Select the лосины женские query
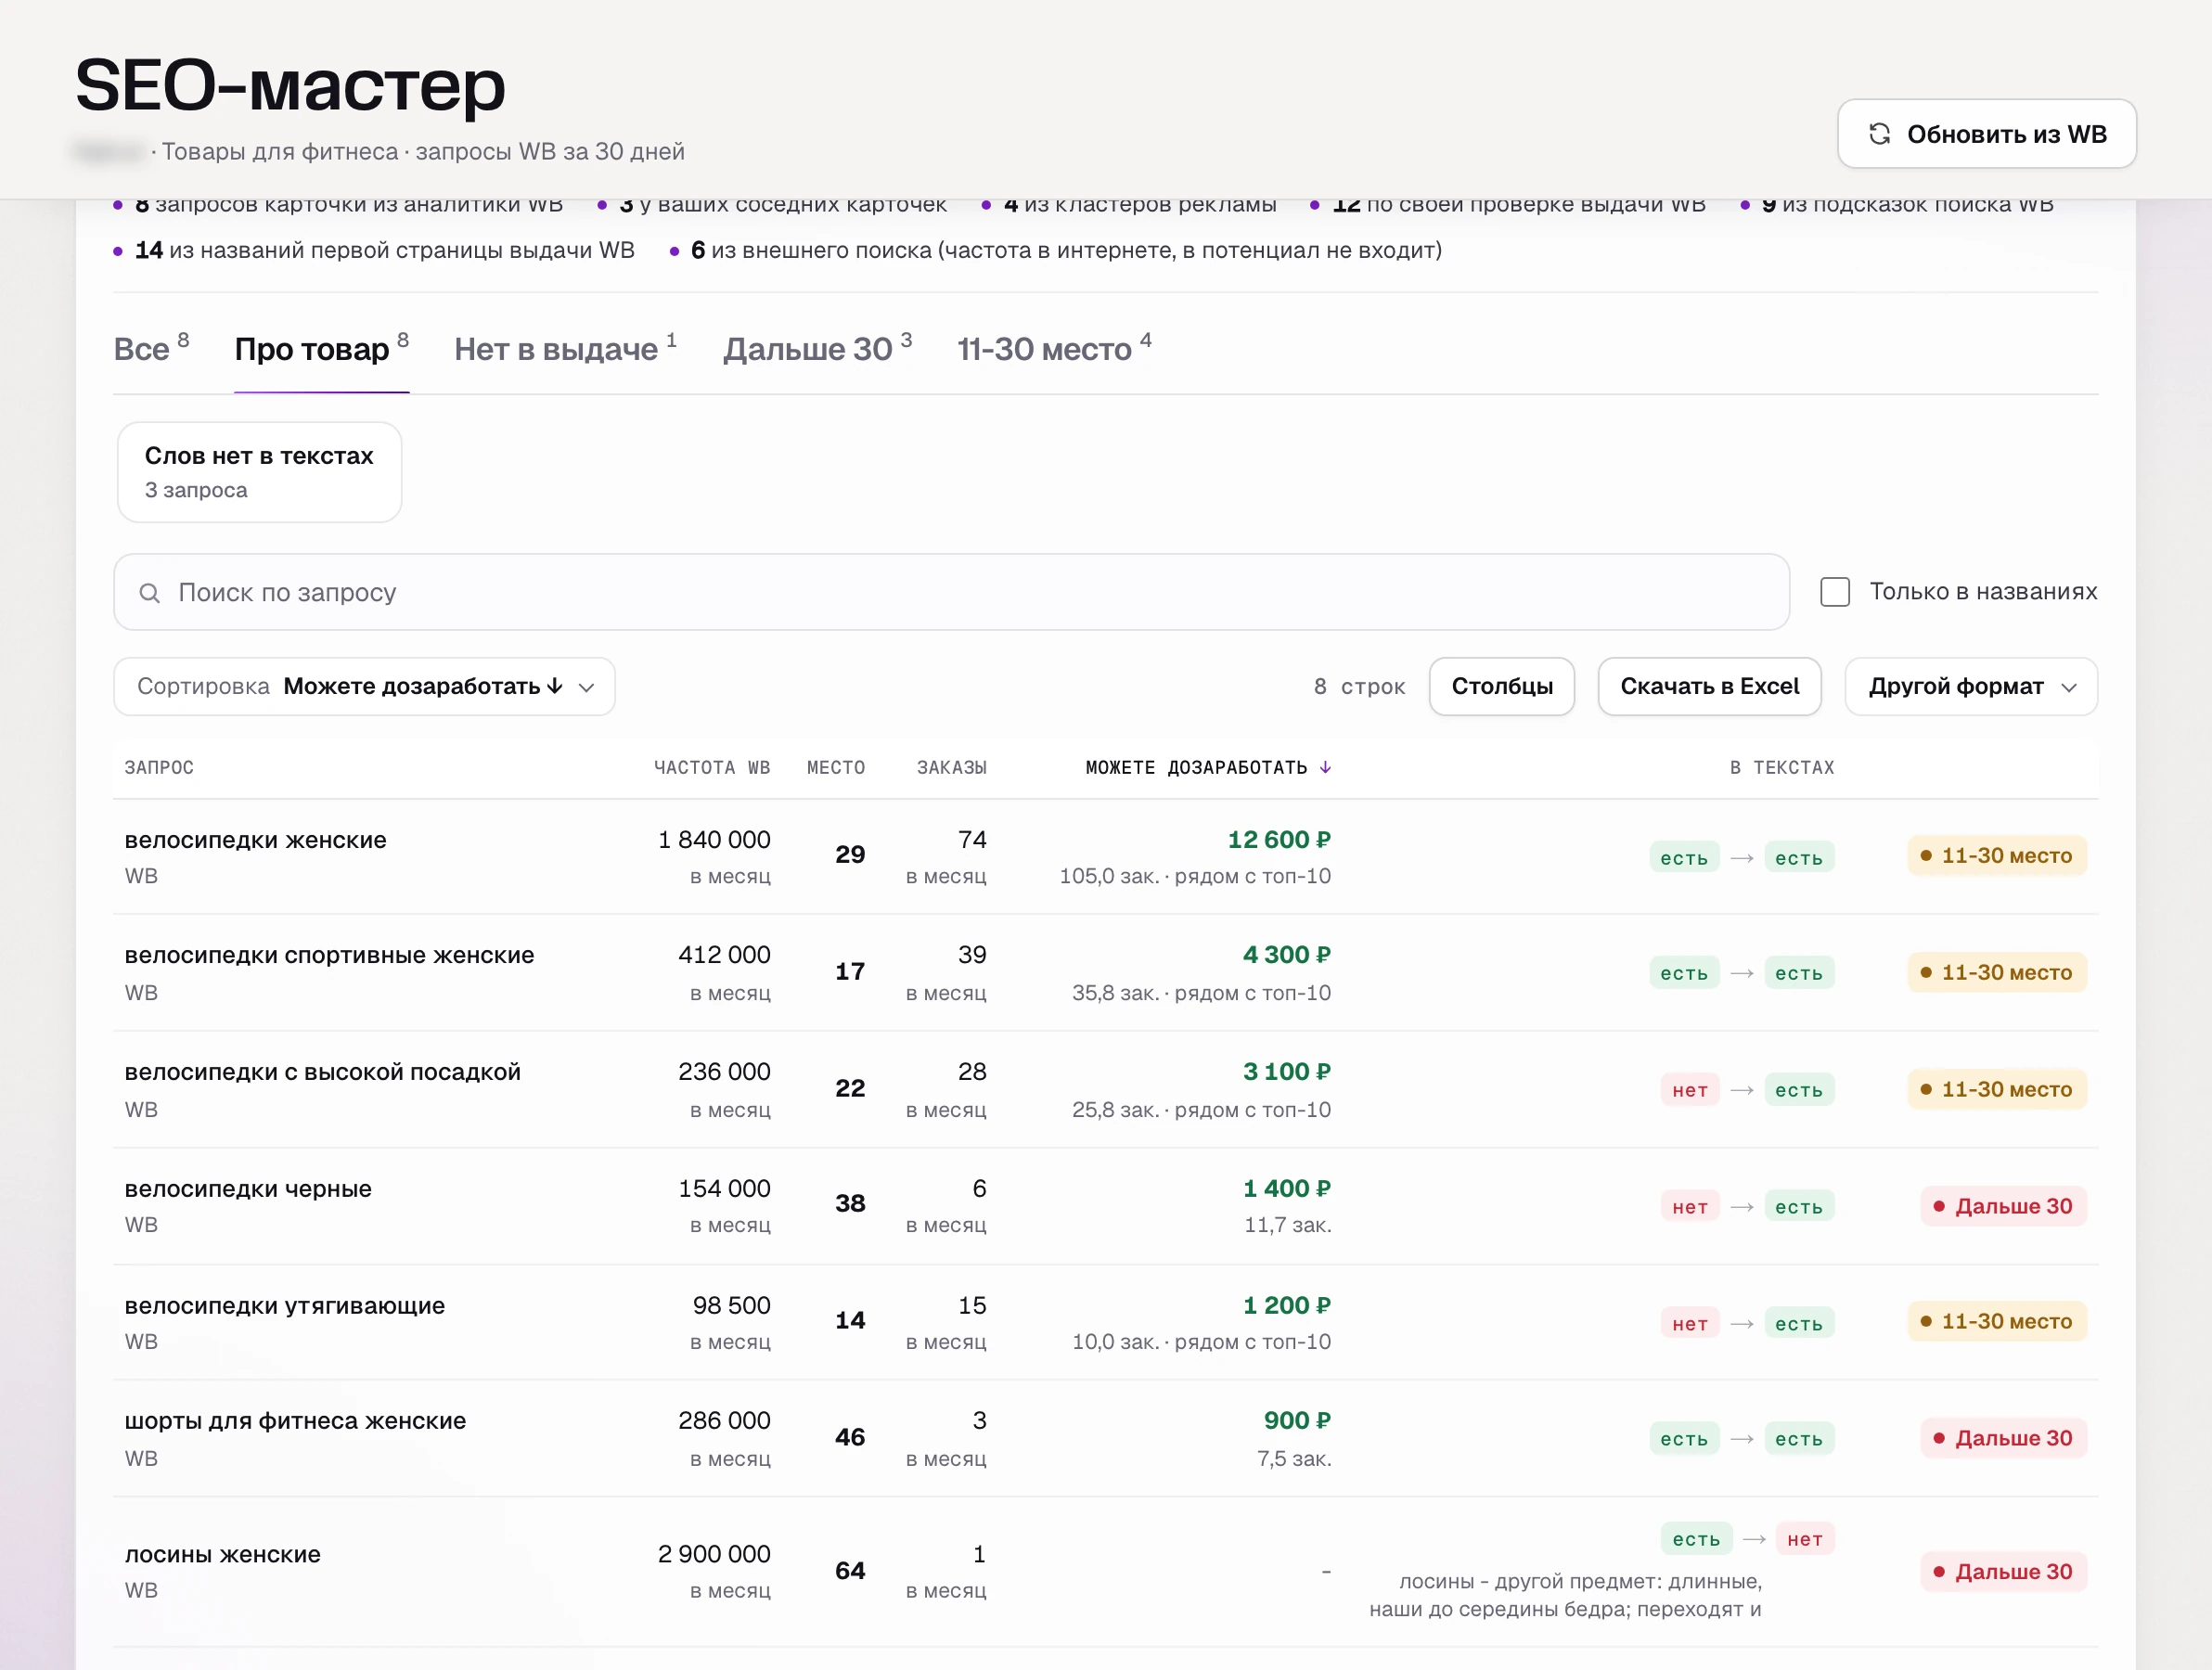This screenshot has height=1670, width=2212. pyautogui.click(x=222, y=1555)
